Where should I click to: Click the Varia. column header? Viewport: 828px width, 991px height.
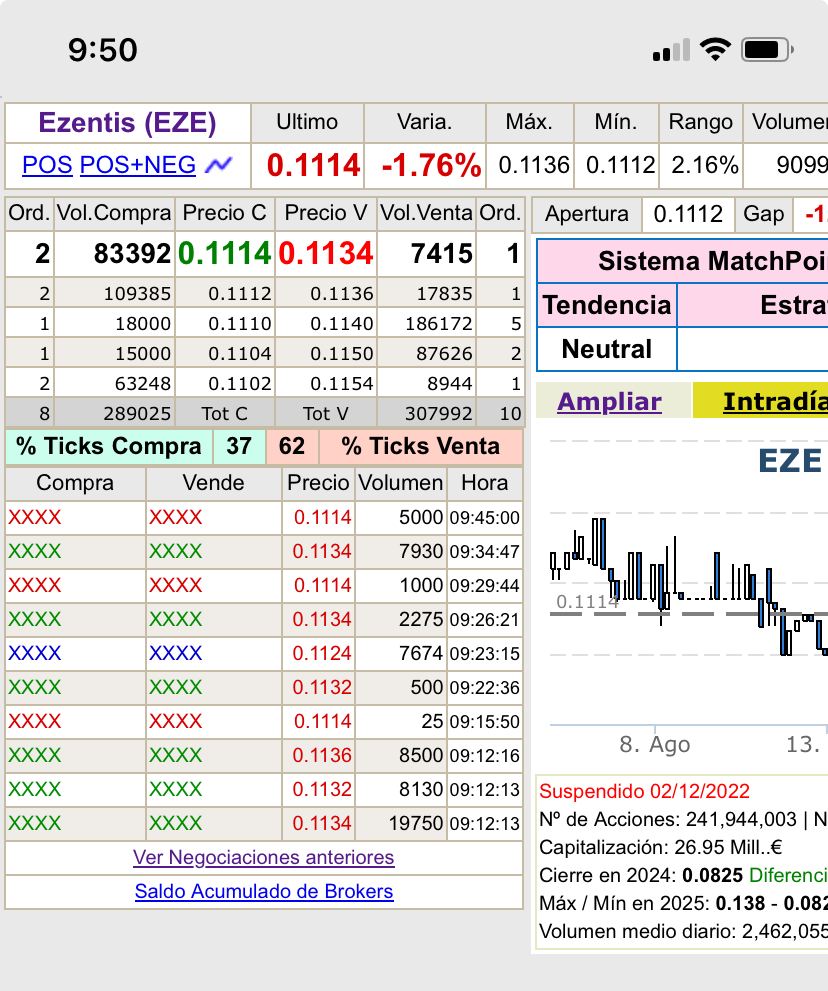click(x=425, y=122)
